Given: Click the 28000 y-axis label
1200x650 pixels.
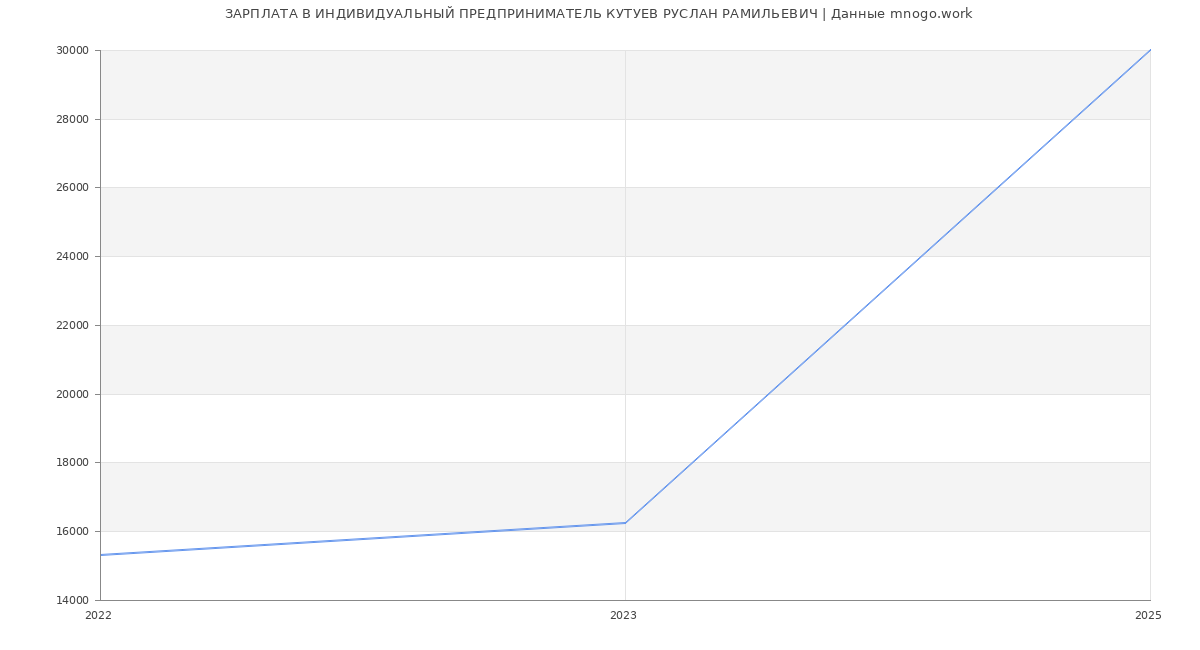Looking at the screenshot, I should click(x=74, y=119).
